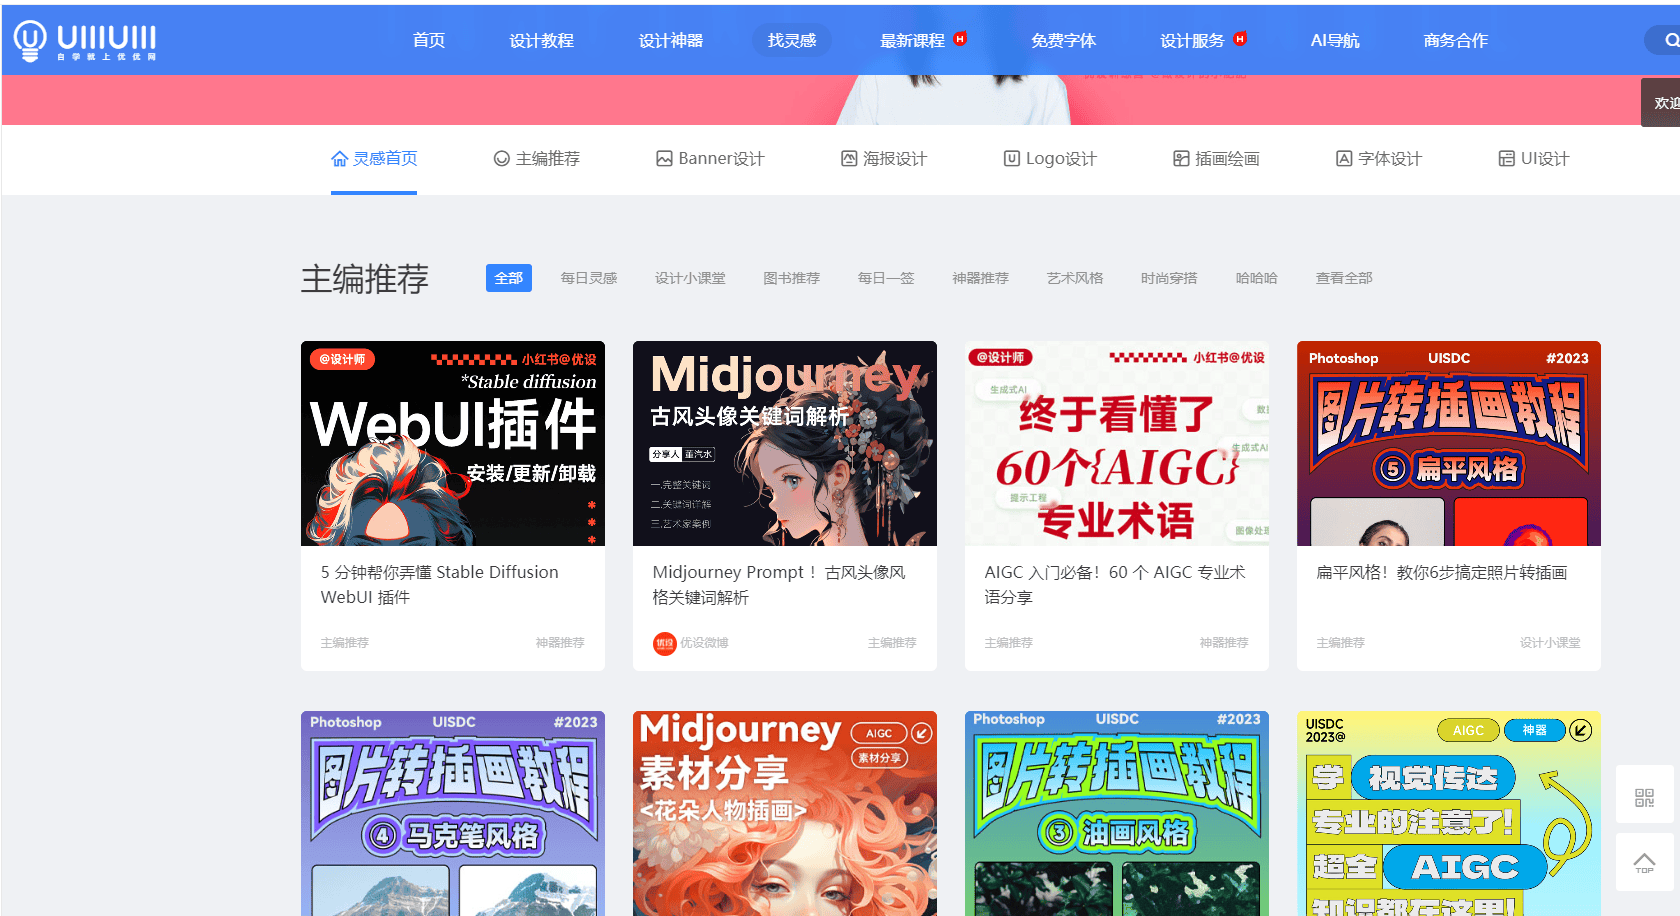Click the layout icon next to UI设计
The width and height of the screenshot is (1680, 916).
1506,158
